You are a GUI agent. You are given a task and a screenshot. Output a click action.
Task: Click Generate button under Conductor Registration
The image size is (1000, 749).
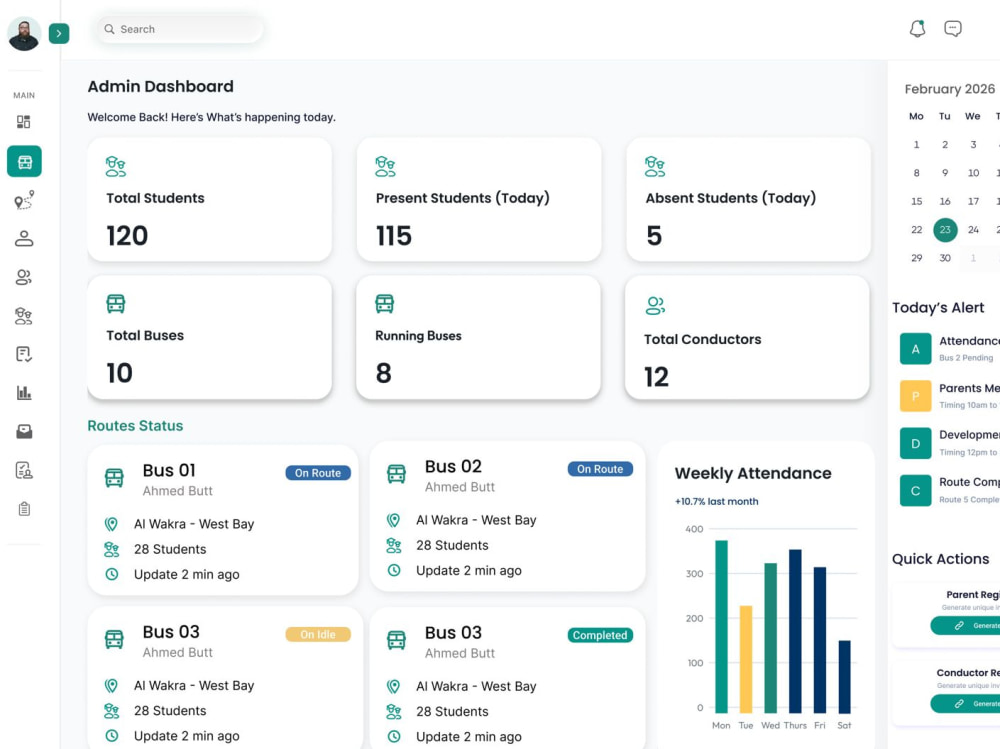pyautogui.click(x=966, y=704)
